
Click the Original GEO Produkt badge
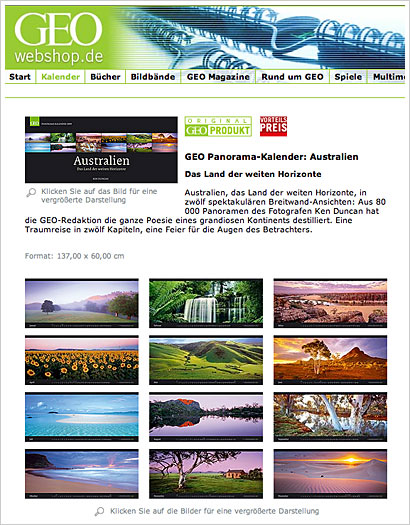point(218,126)
